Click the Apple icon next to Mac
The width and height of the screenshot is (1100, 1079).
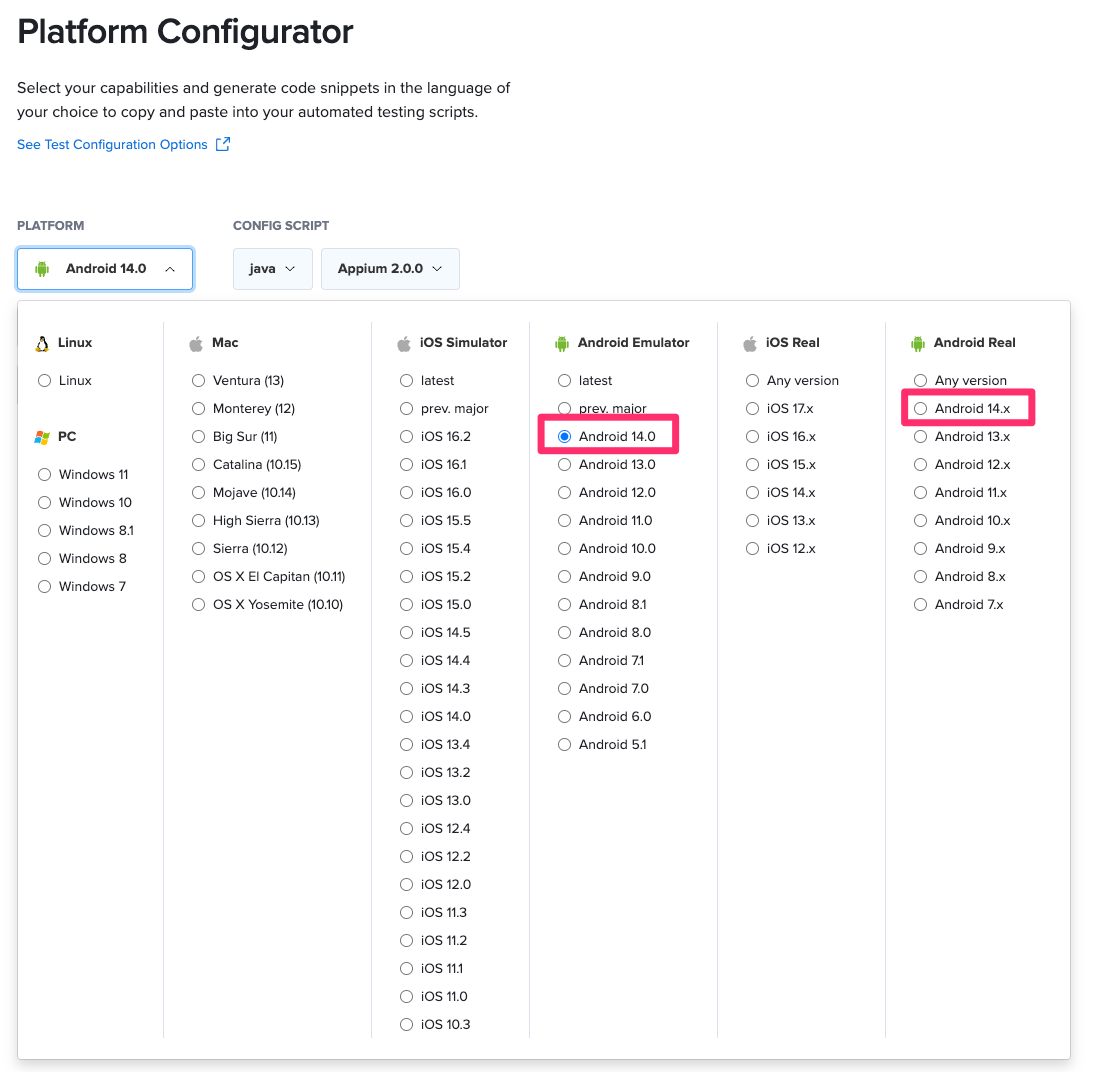pos(196,343)
